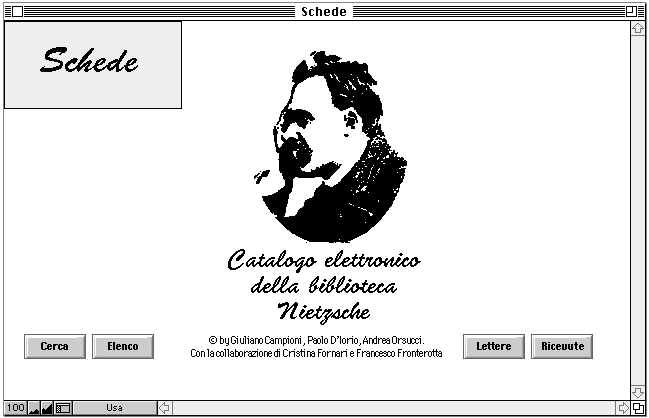Click the window resize box icon
The image size is (649, 418).
click(x=638, y=408)
